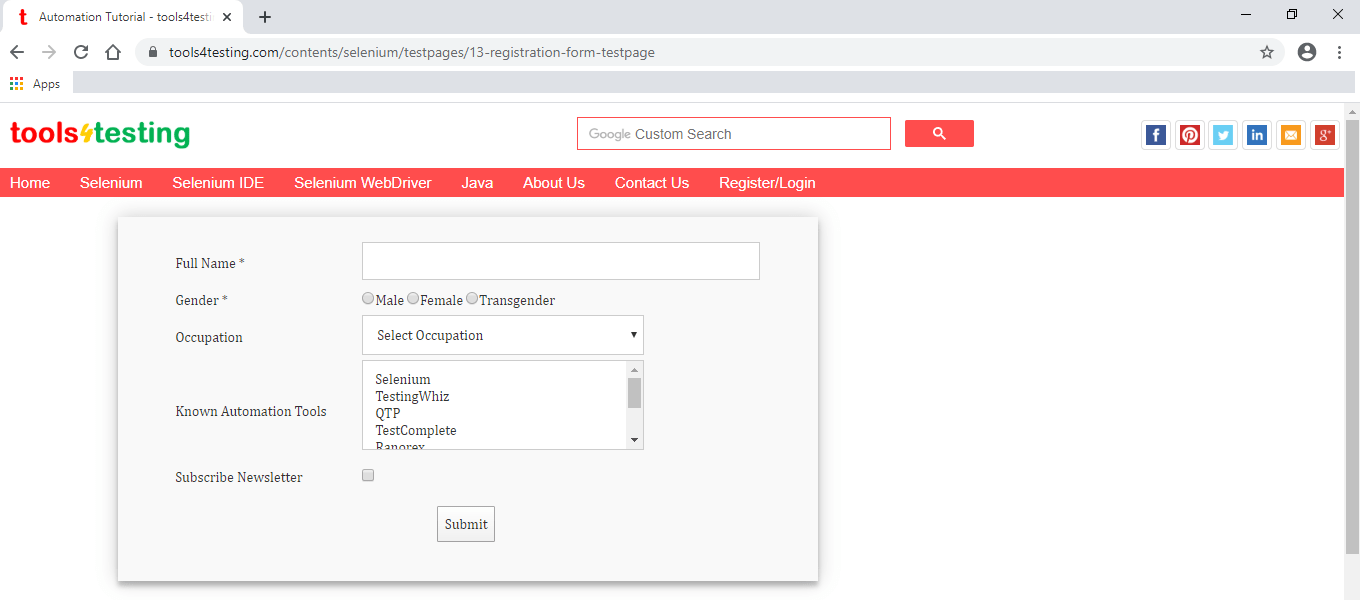This screenshot has width=1360, height=600.
Task: Click inside the Full Name input field
Action: click(x=560, y=260)
